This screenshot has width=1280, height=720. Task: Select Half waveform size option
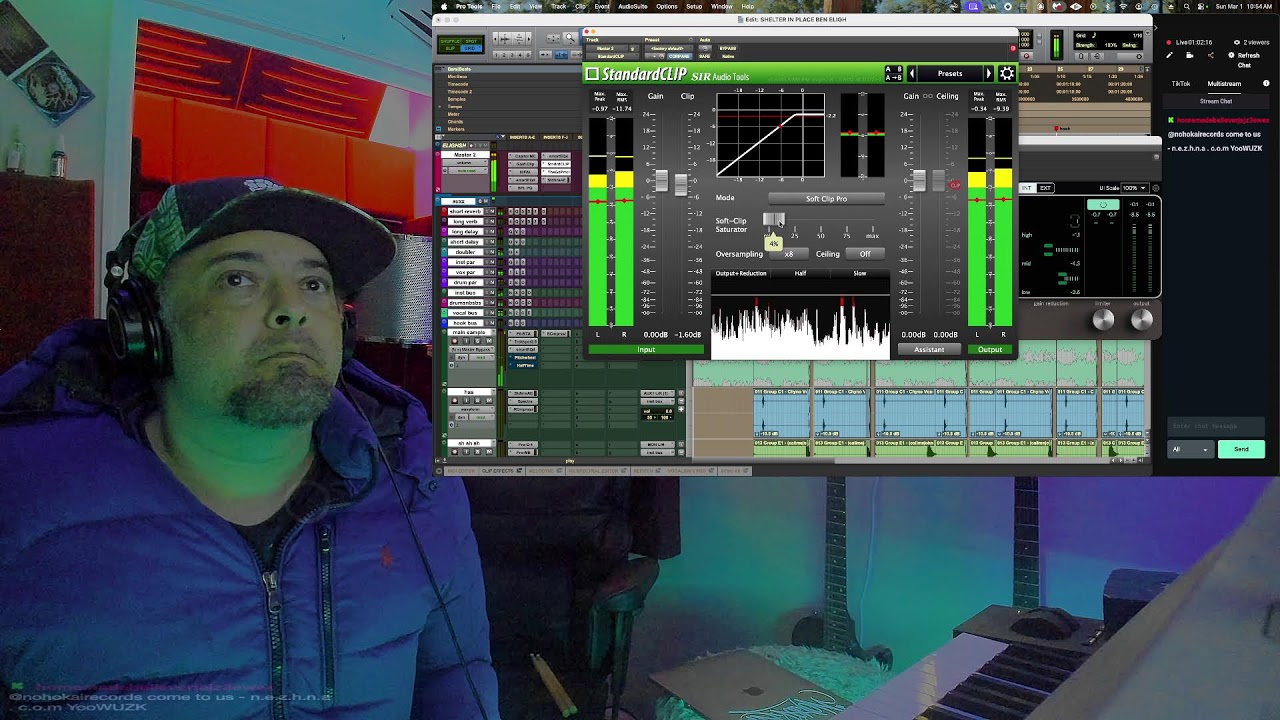[x=800, y=273]
